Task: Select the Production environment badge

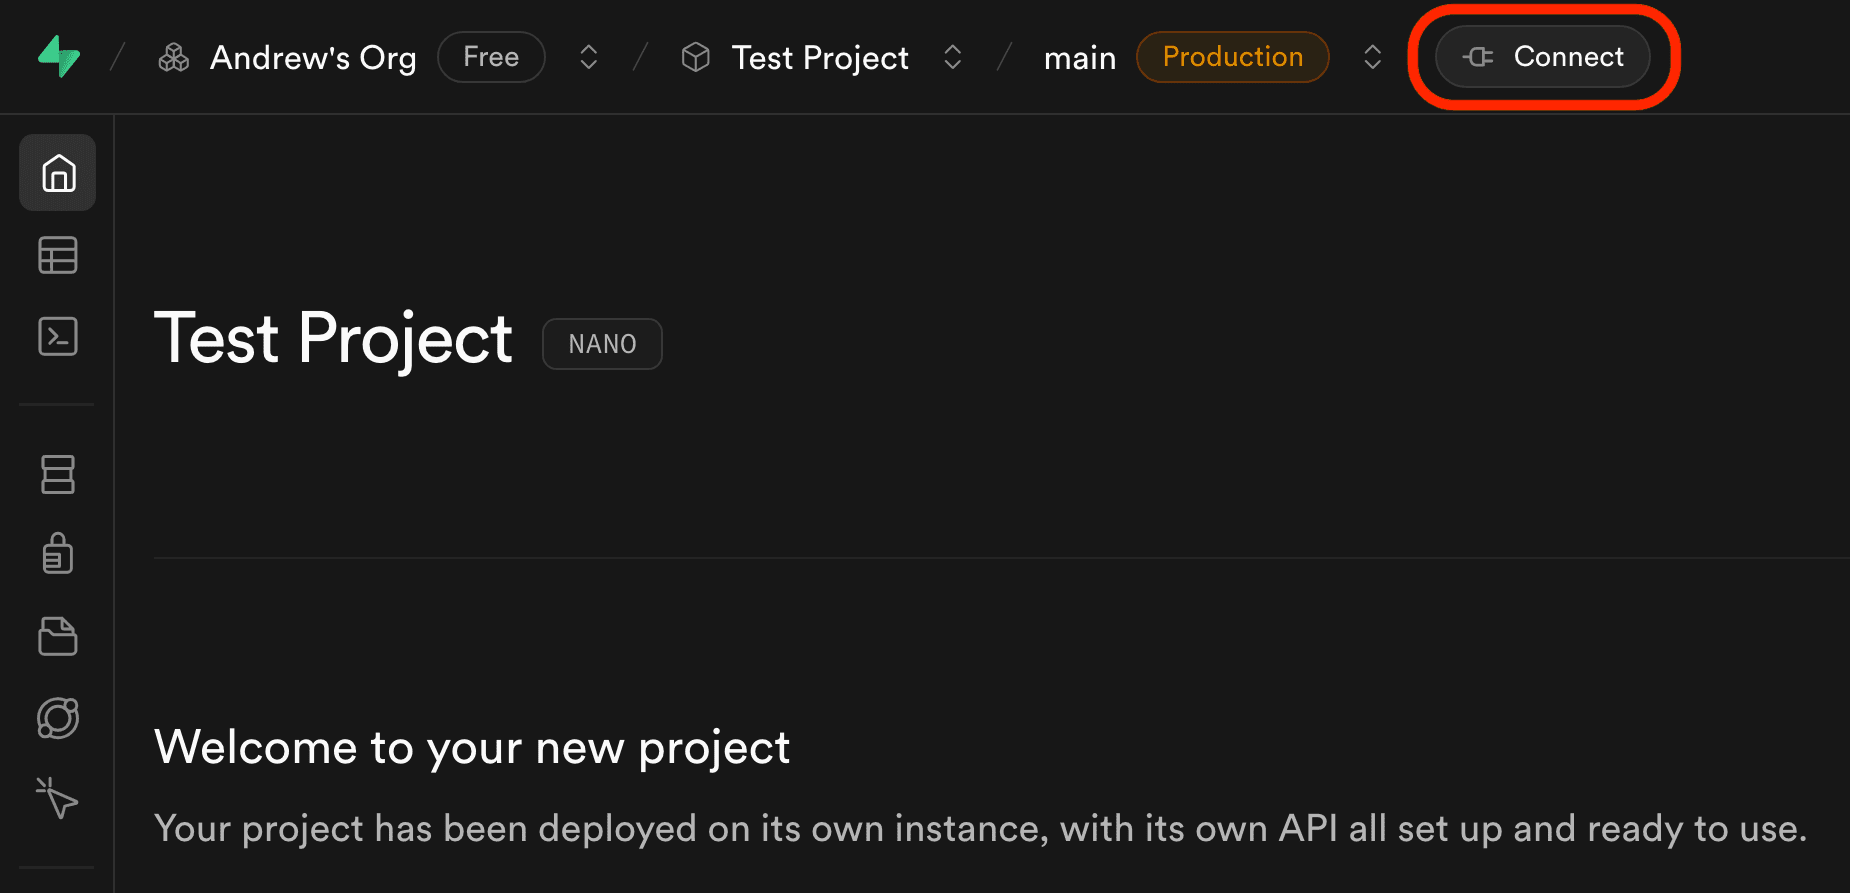Action: pos(1232,57)
